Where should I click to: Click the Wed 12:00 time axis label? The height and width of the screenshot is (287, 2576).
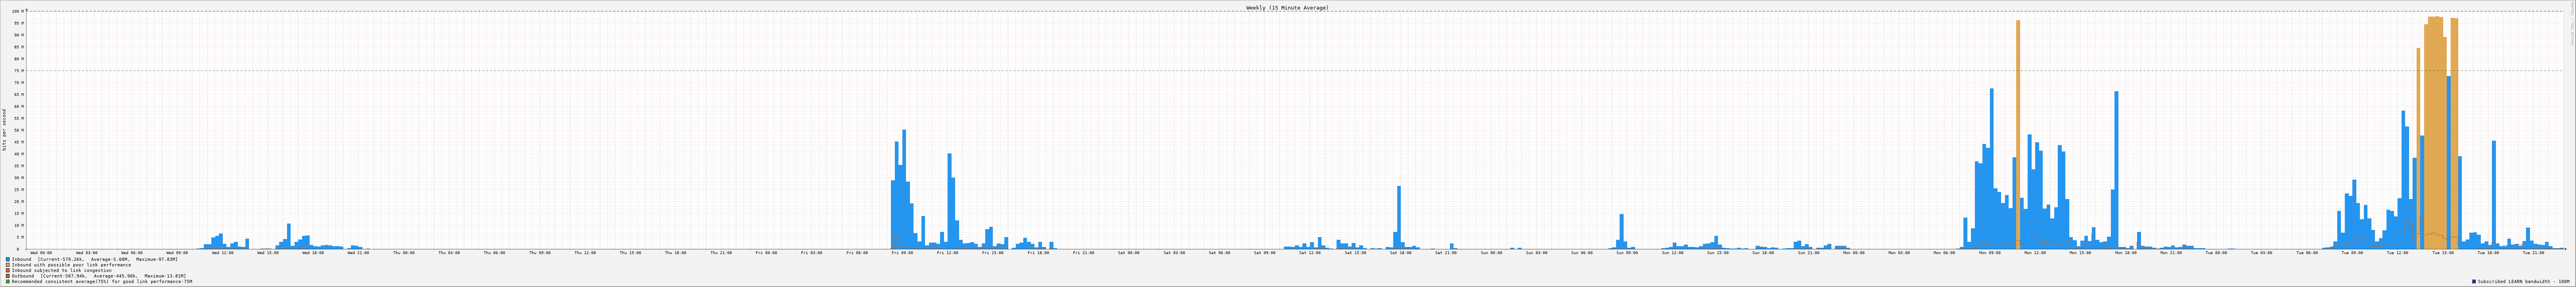tap(222, 253)
